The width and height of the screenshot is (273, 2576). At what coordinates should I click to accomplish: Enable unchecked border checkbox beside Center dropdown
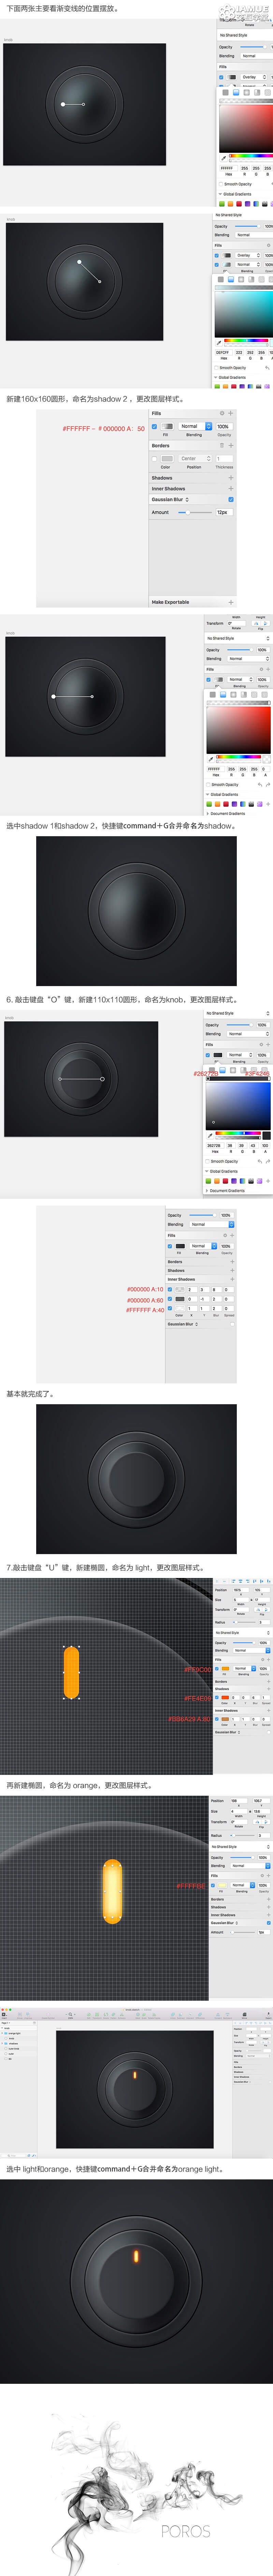click(154, 459)
